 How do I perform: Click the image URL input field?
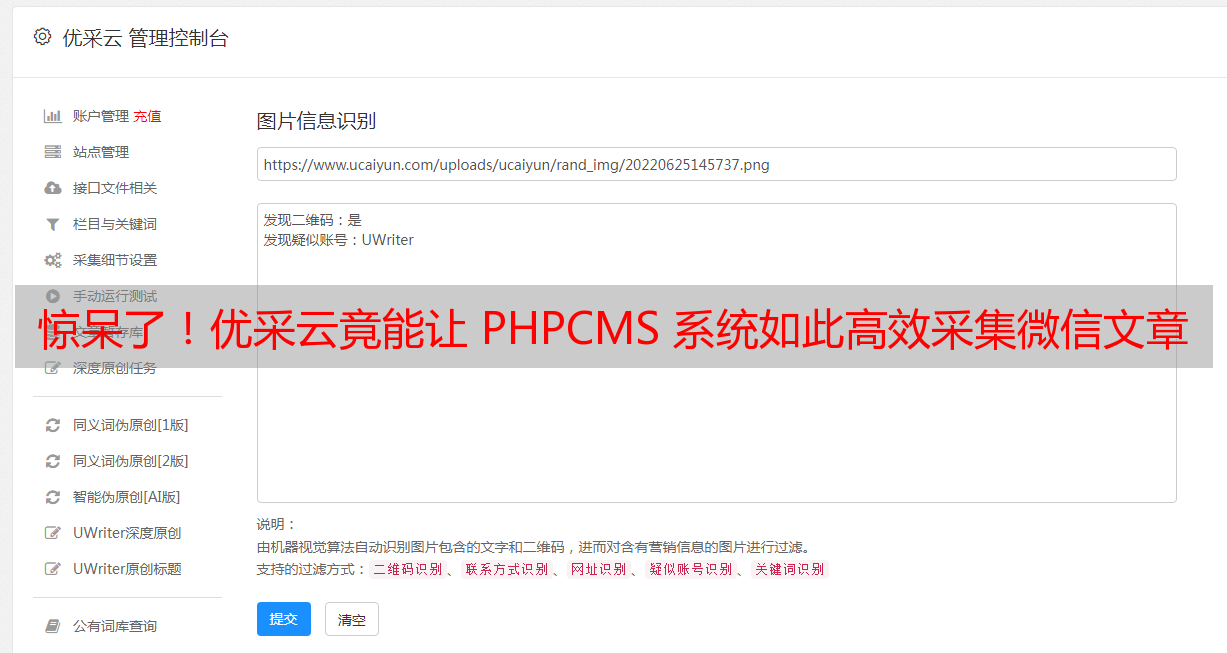click(x=716, y=164)
